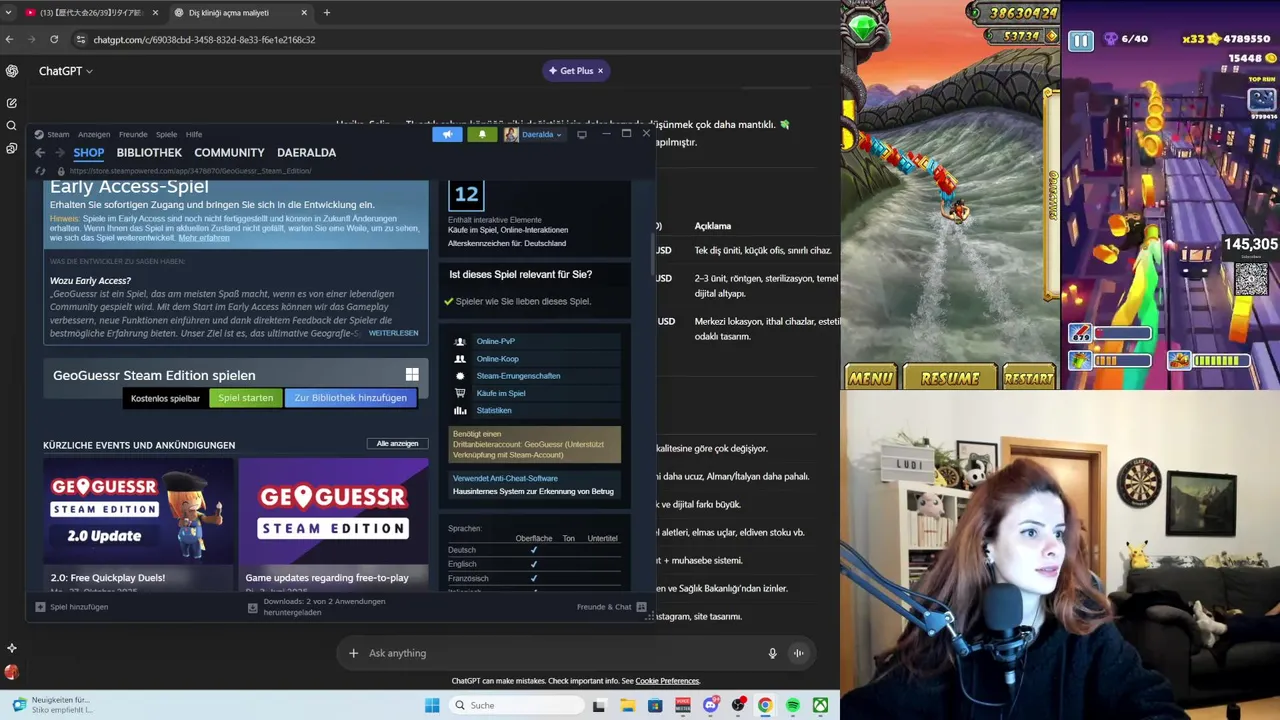Click MENU in the Temple Run game
Image resolution: width=1280 pixels, height=720 pixels.
coord(870,378)
